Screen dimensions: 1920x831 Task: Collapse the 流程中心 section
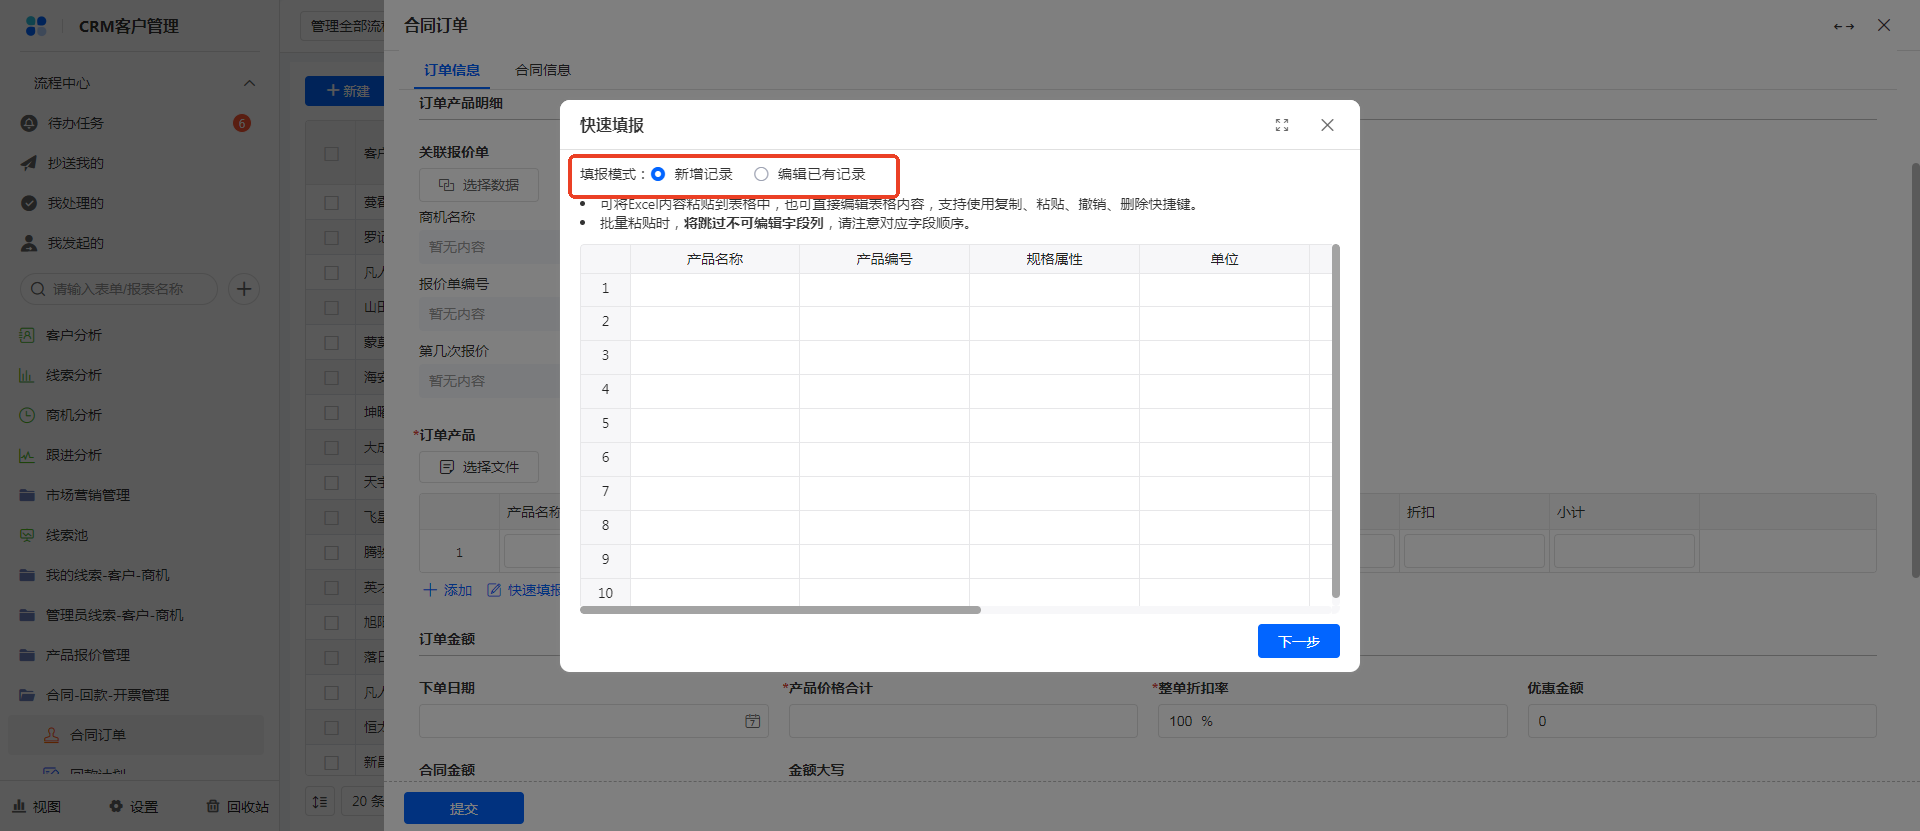tap(249, 83)
